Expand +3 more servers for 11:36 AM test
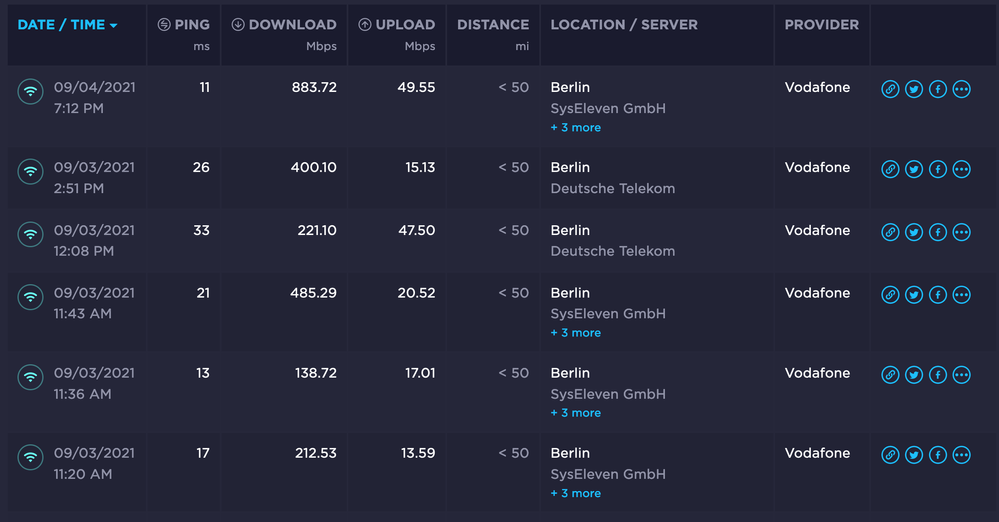Screen dimensions: 999x522 pos(576,413)
